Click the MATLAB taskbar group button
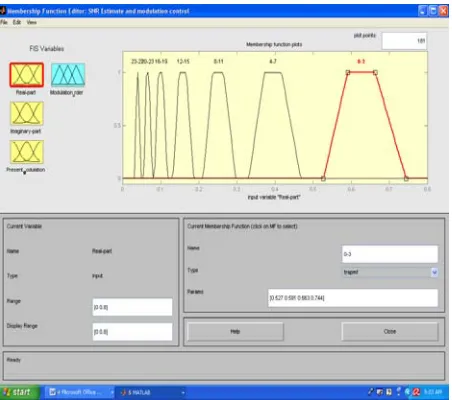This screenshot has width=452, height=400. click(x=152, y=392)
